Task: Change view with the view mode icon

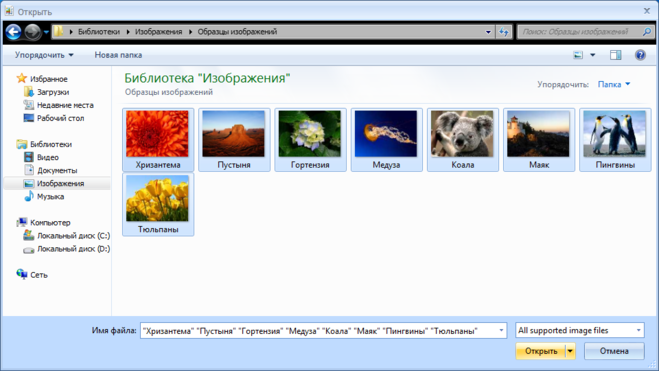Action: click(578, 55)
